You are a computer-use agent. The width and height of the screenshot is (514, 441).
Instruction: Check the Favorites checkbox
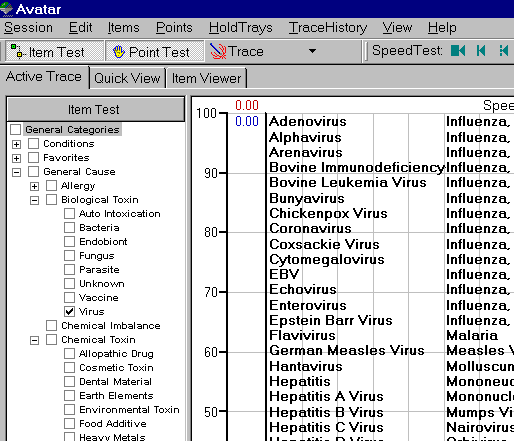click(x=33, y=157)
